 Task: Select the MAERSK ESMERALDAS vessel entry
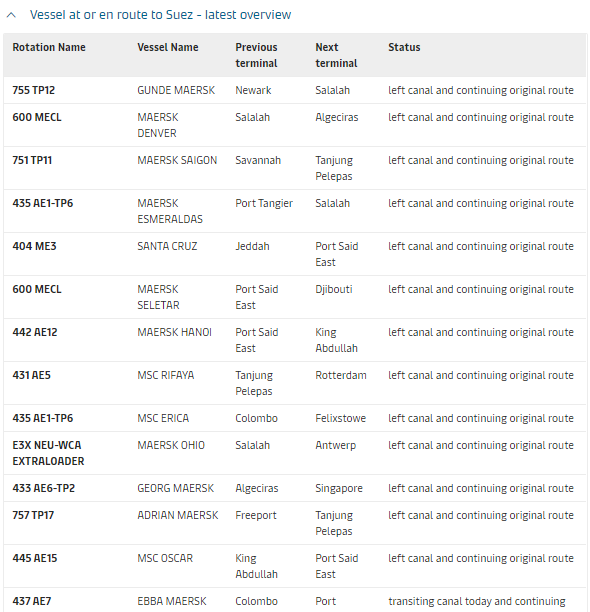170,211
